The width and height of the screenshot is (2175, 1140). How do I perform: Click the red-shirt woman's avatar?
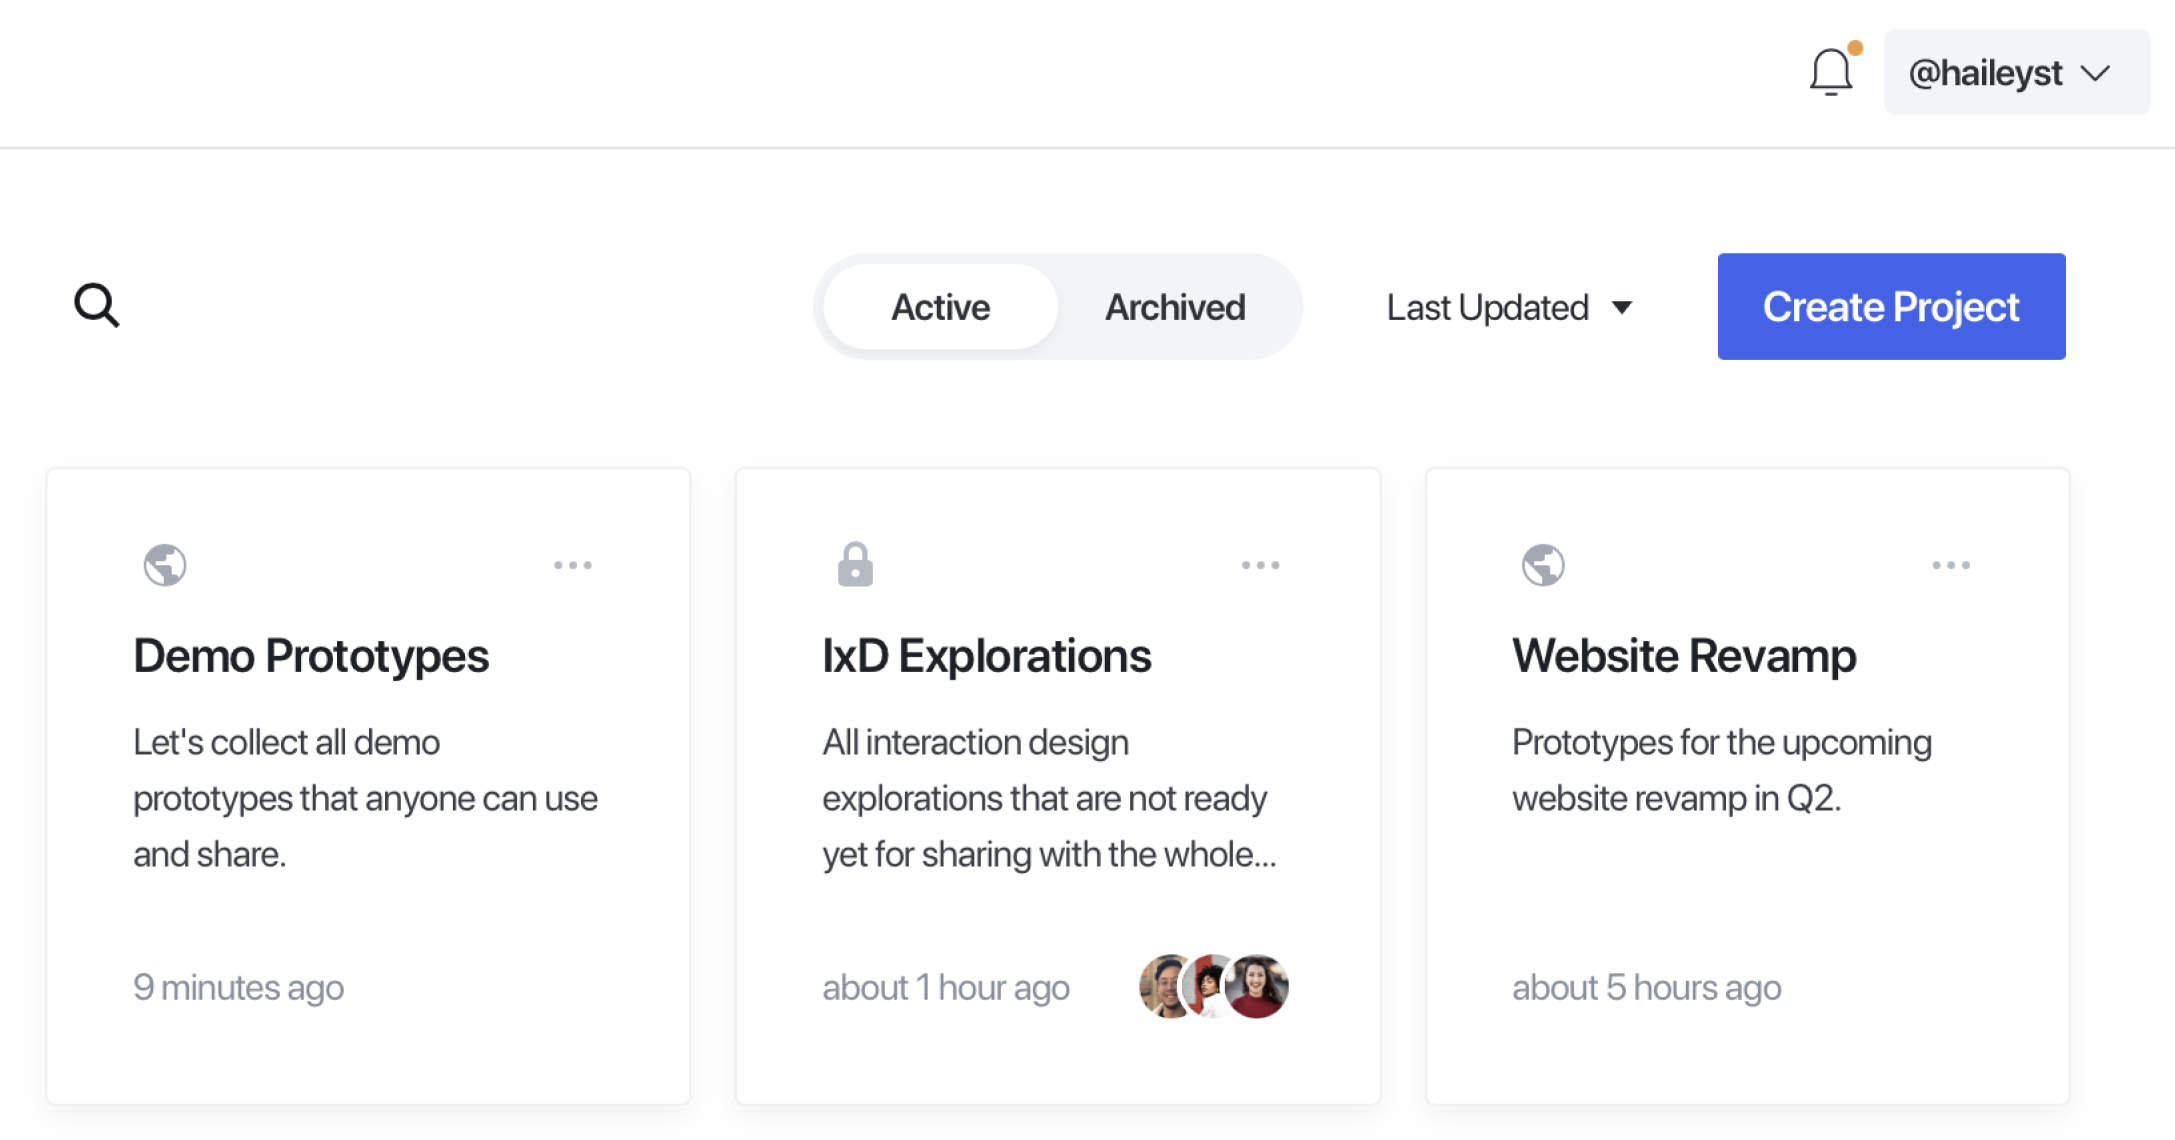(x=1257, y=986)
